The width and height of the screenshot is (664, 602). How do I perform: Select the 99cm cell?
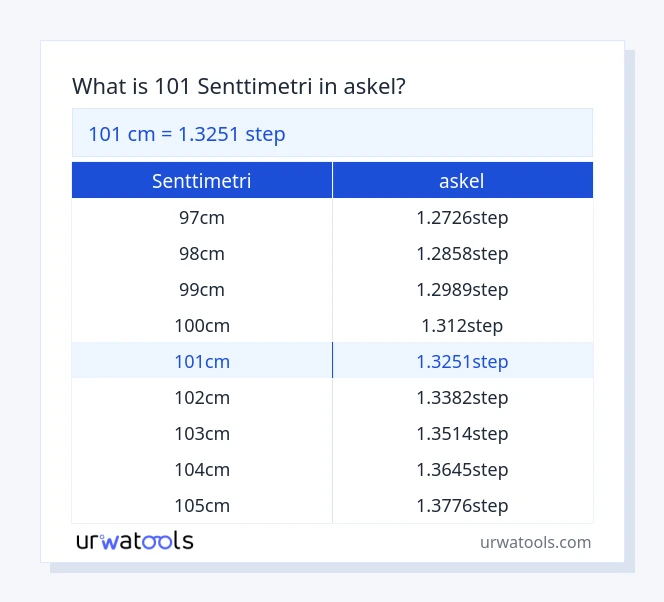click(201, 289)
